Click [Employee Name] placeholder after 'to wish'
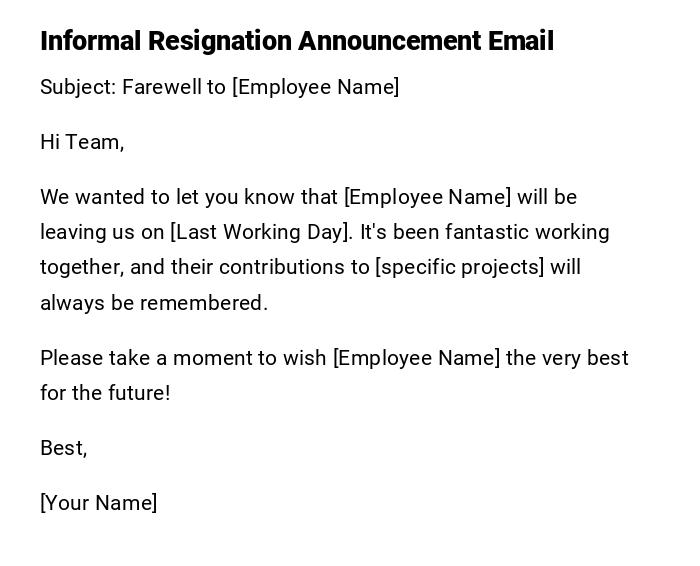700x566 pixels. tap(416, 358)
